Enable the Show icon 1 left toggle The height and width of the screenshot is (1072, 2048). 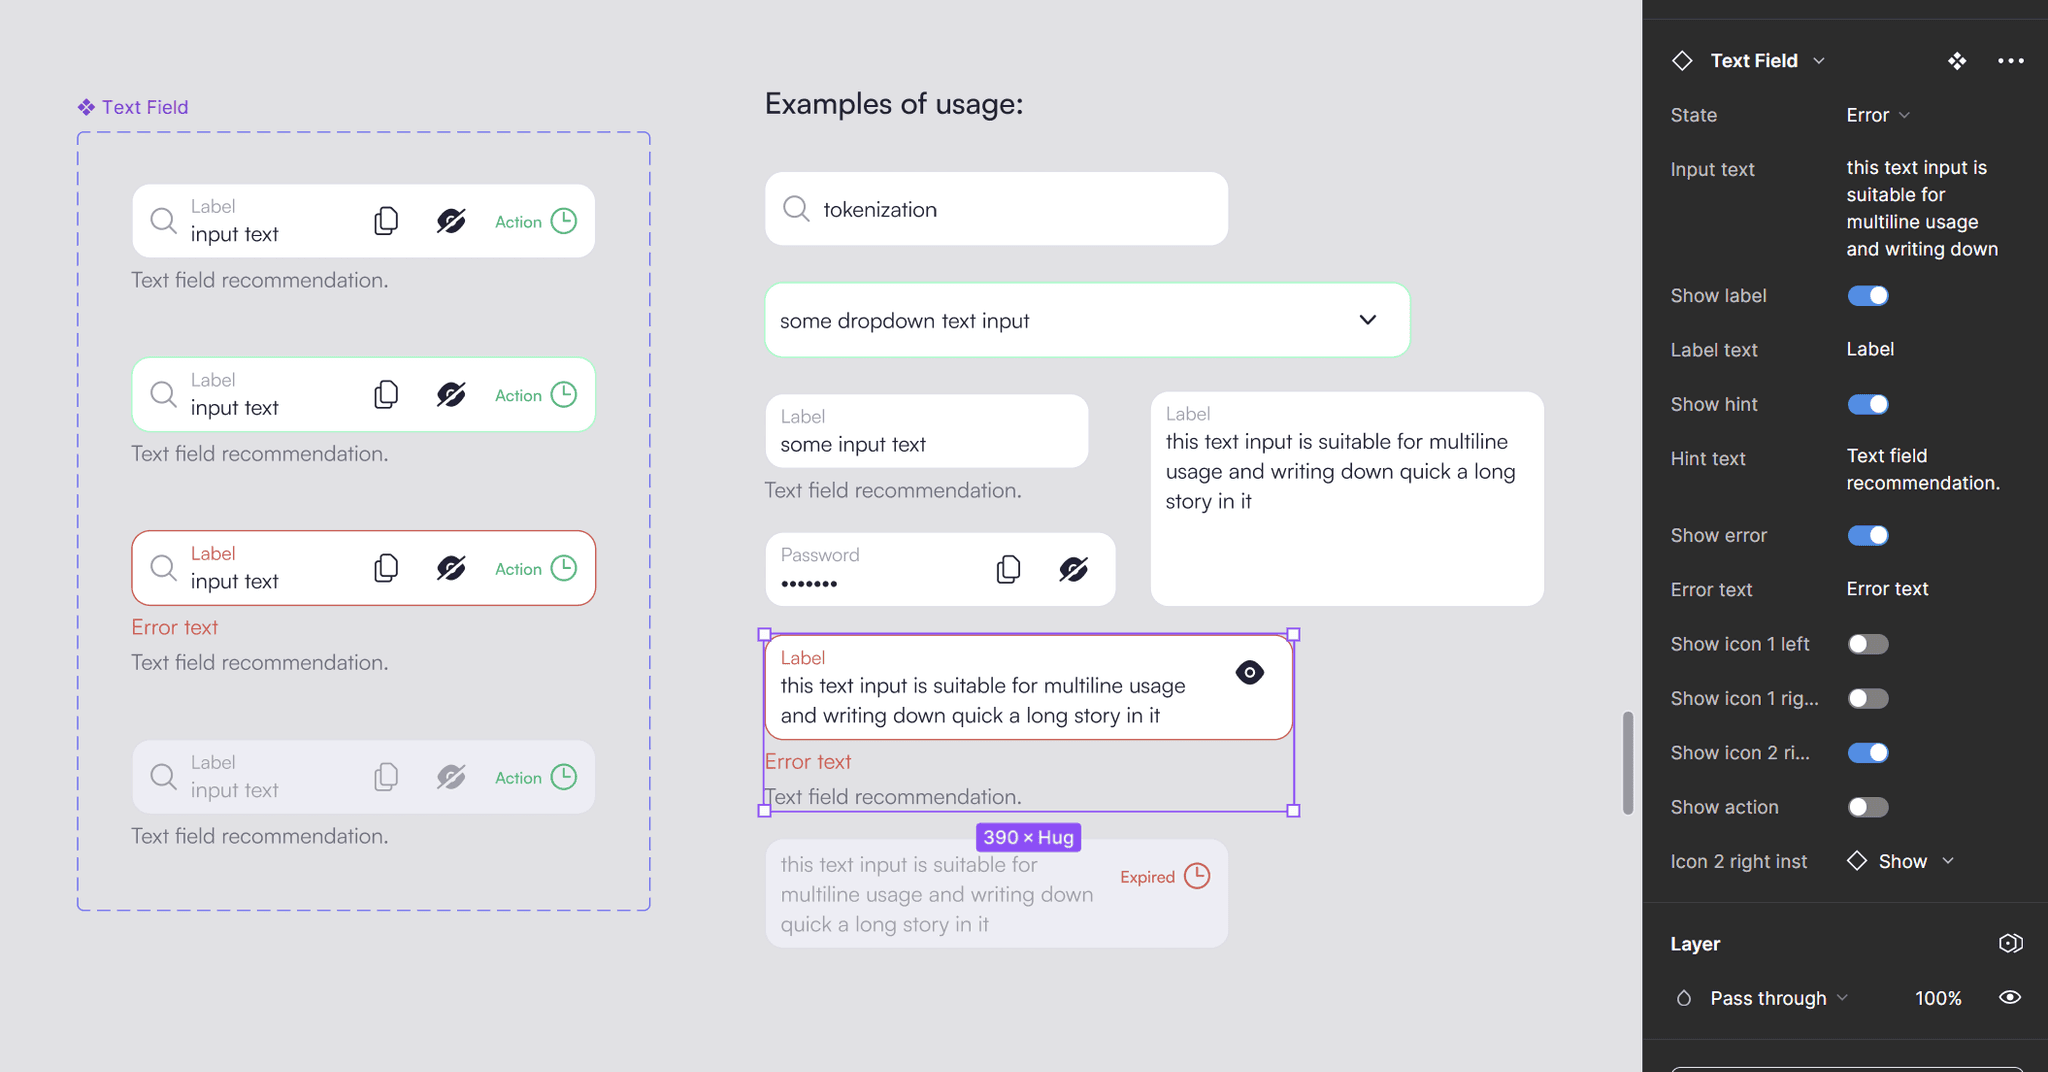point(1867,644)
